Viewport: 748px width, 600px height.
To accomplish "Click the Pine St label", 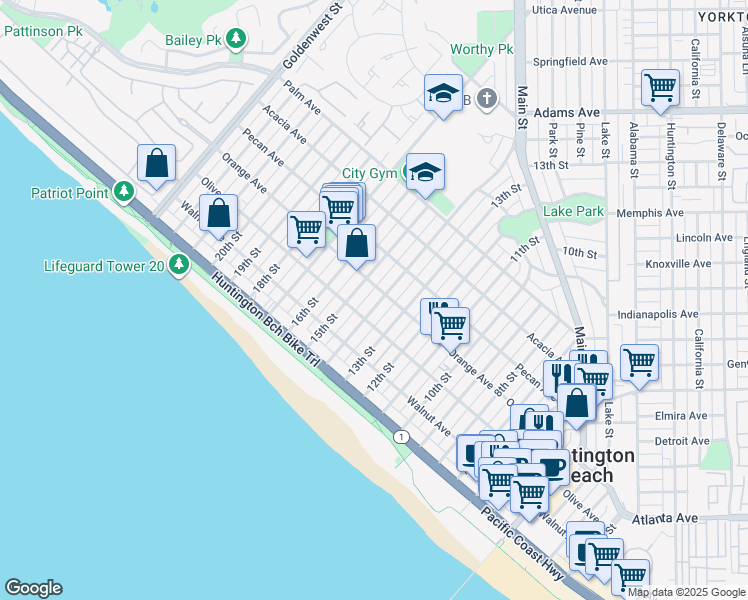I will pyautogui.click(x=580, y=140).
